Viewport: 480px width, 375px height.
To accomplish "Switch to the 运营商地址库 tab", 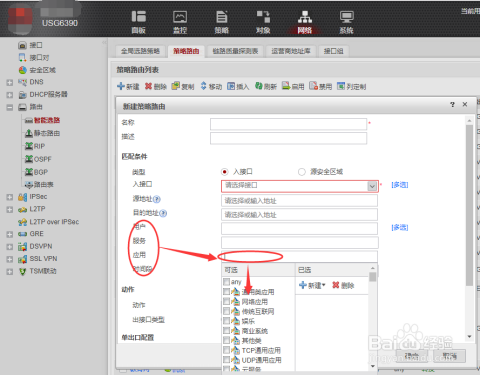I will (x=291, y=51).
